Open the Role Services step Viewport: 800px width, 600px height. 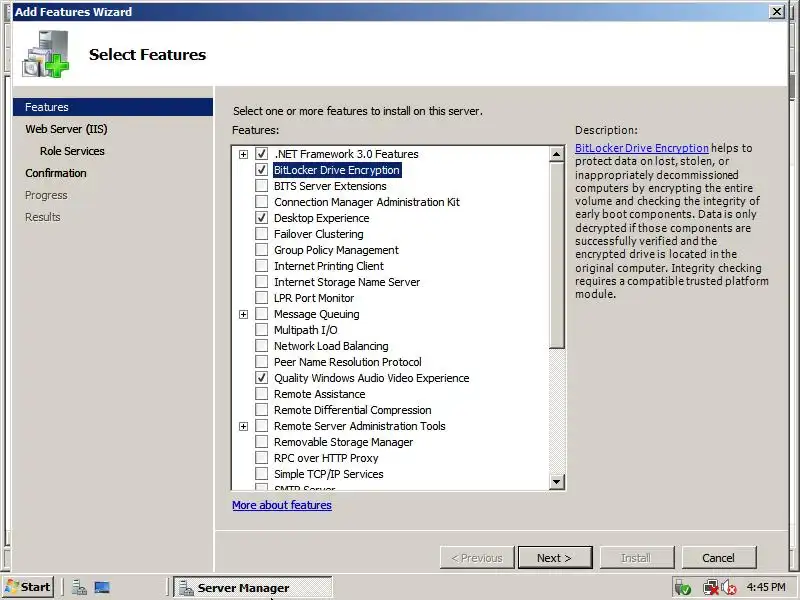click(x=72, y=151)
